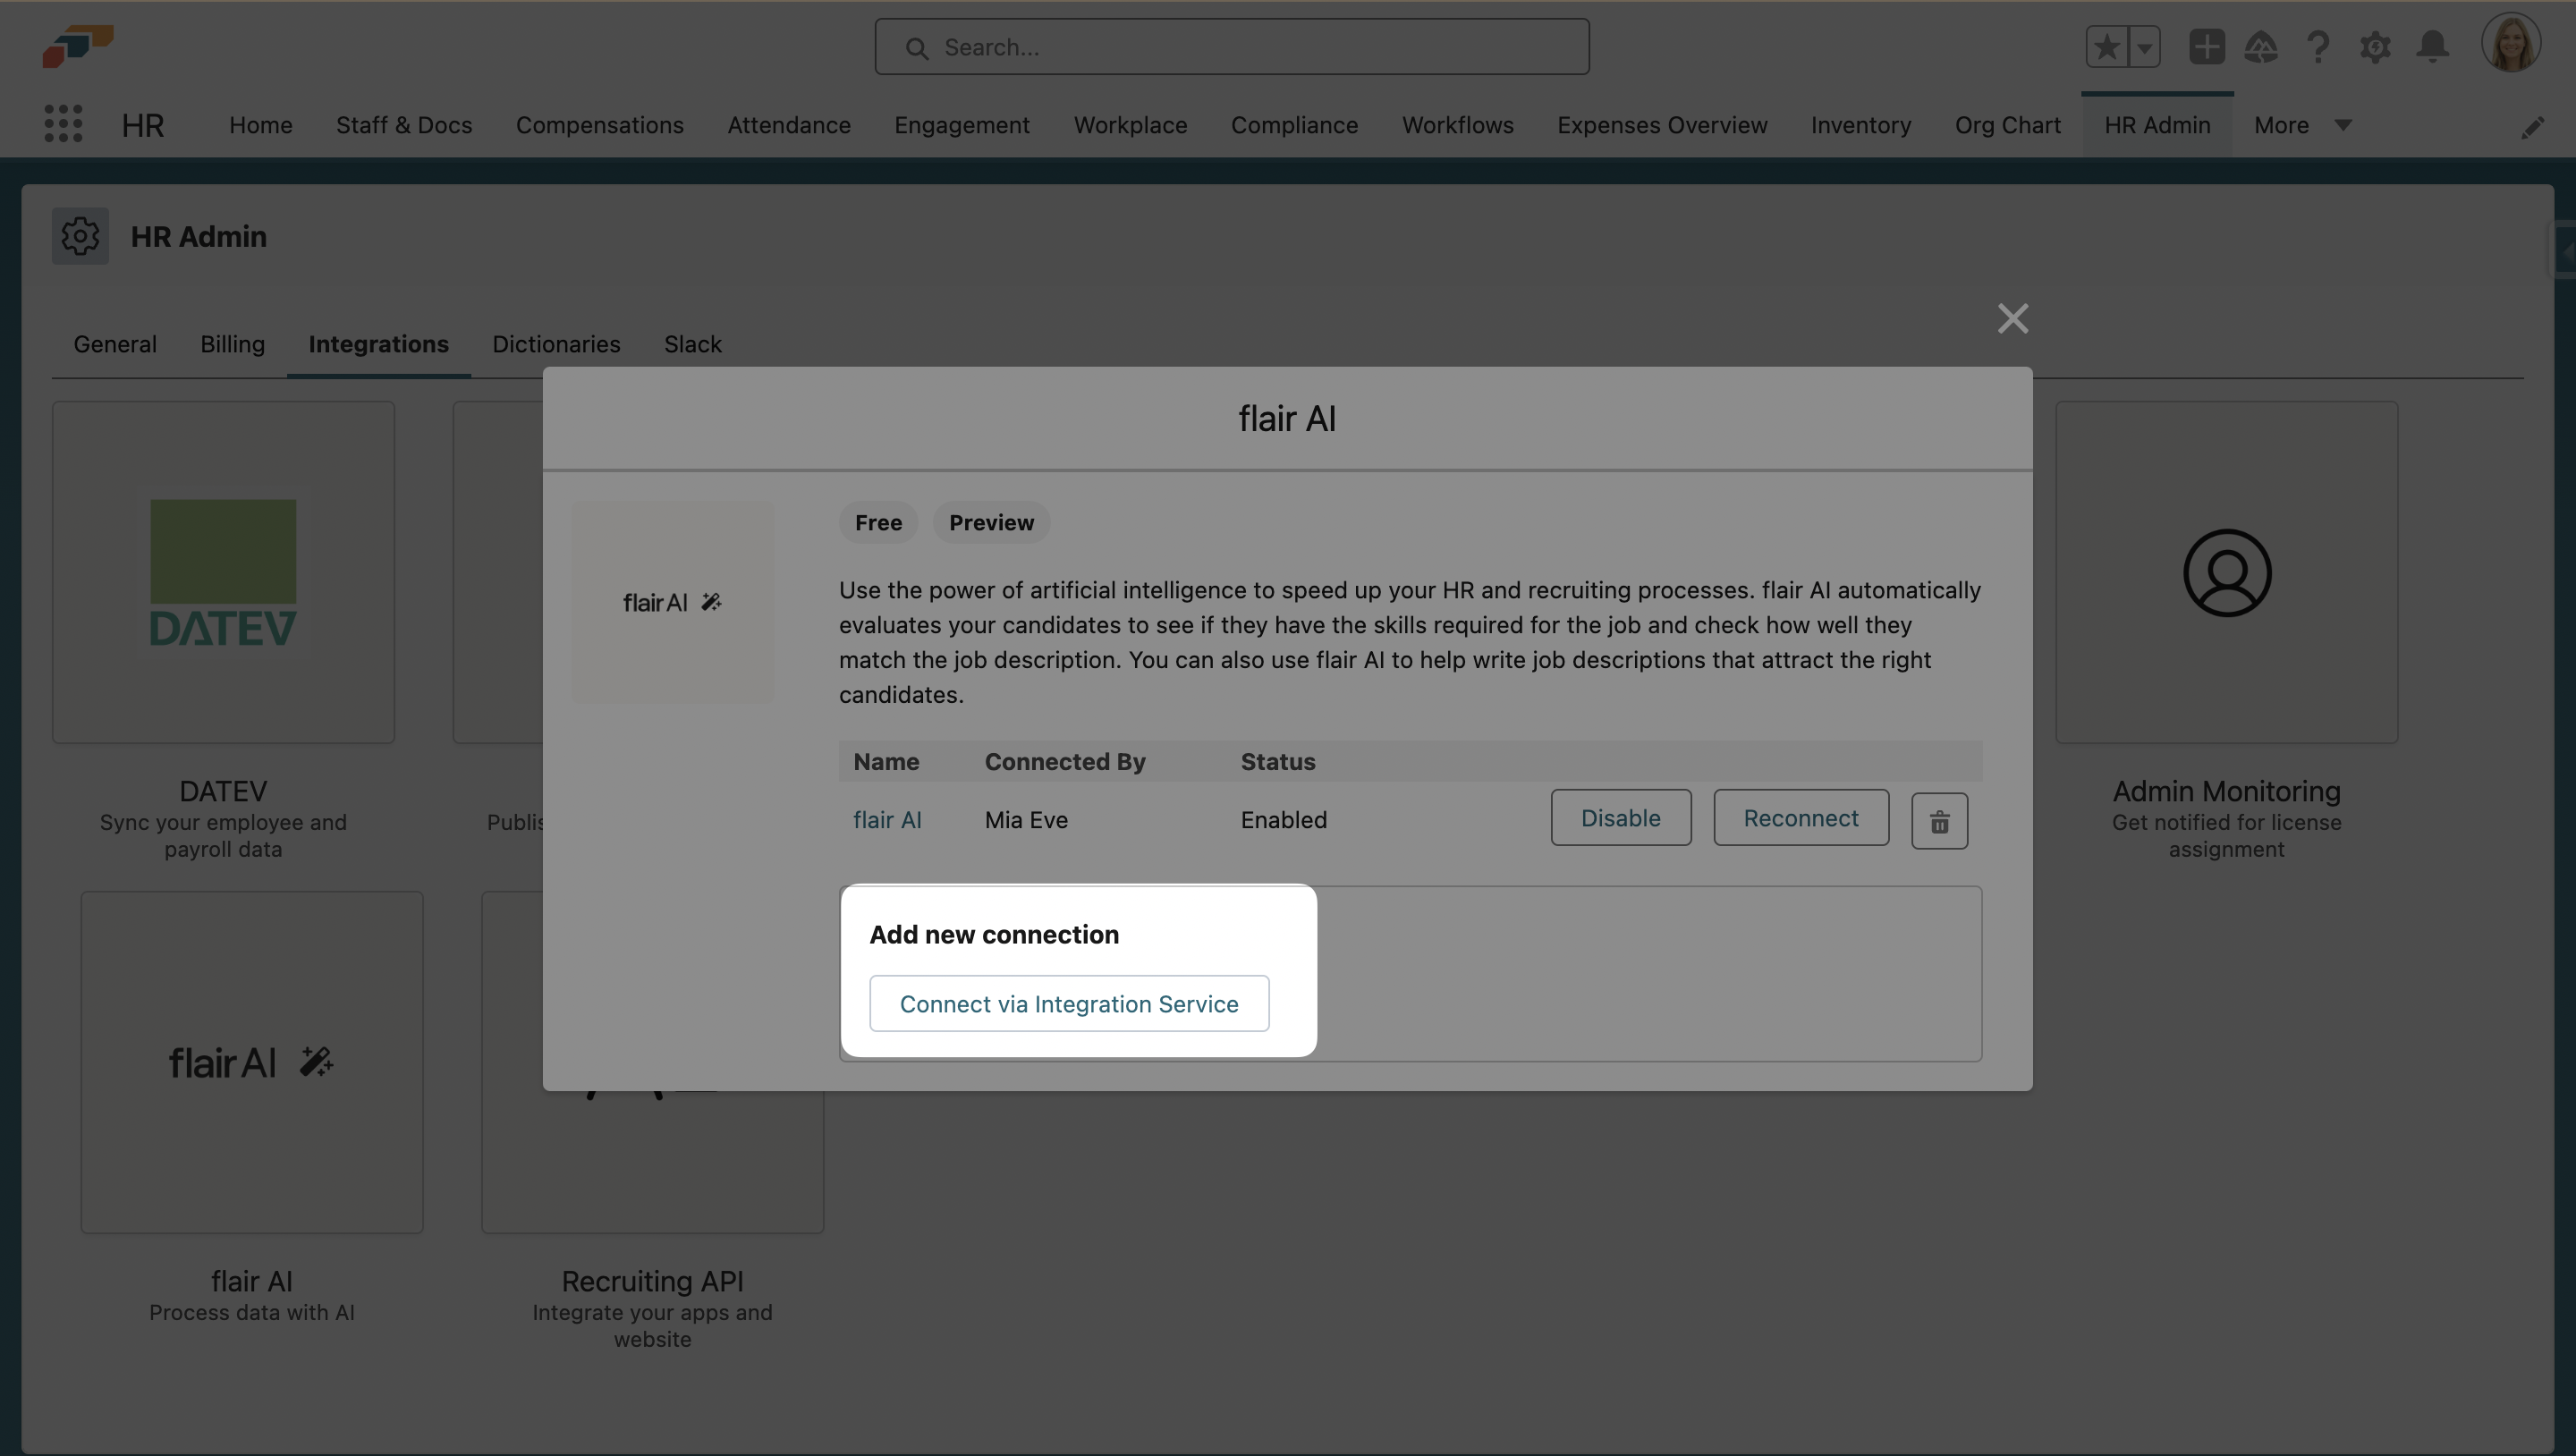This screenshot has height=1456, width=2576.
Task: Expand the More navigation menu
Action: pyautogui.click(x=2301, y=125)
